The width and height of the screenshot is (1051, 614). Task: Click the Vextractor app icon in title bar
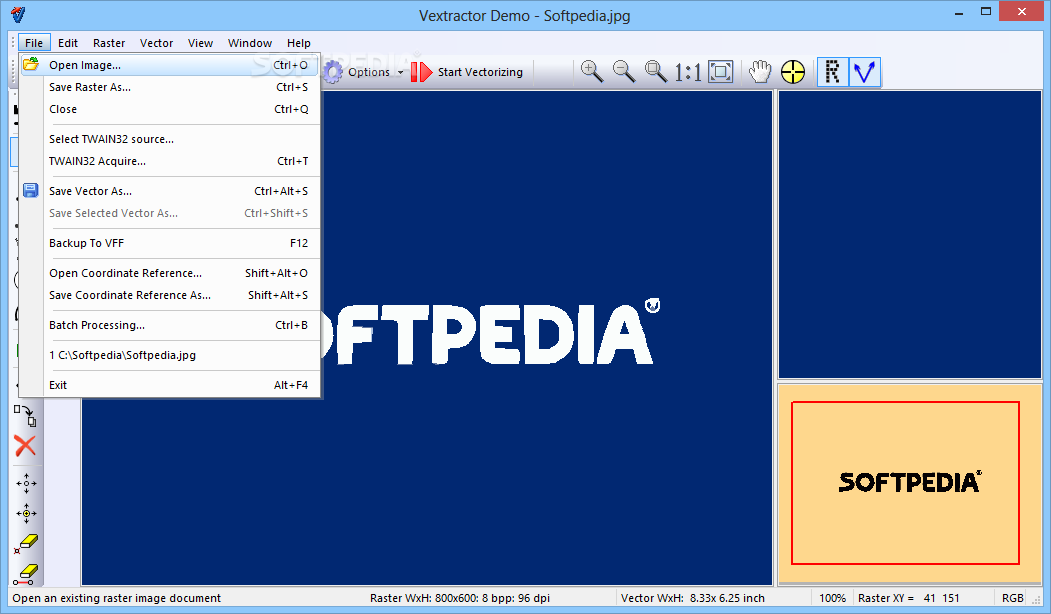coord(18,14)
